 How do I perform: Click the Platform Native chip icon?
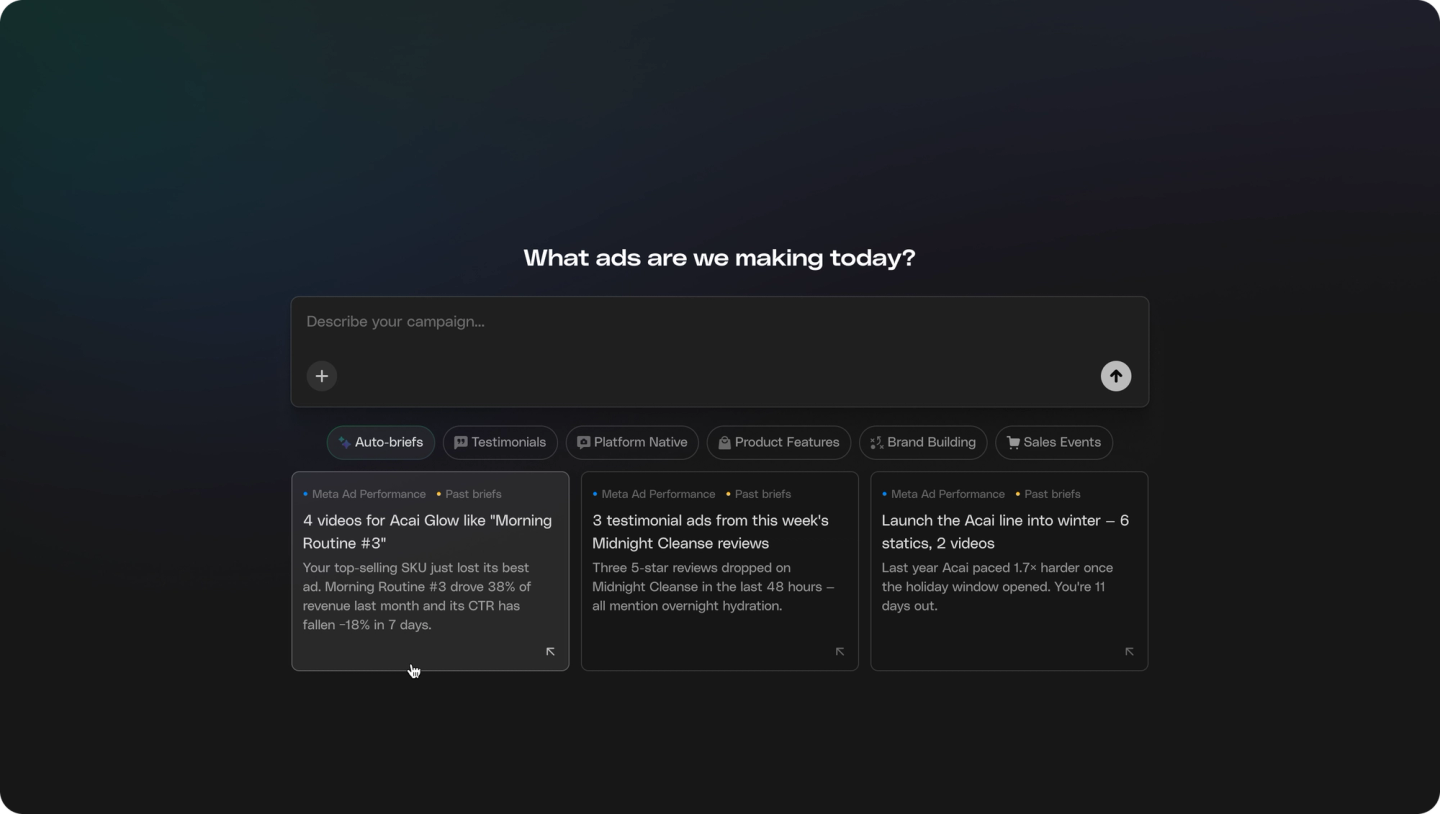click(x=584, y=442)
